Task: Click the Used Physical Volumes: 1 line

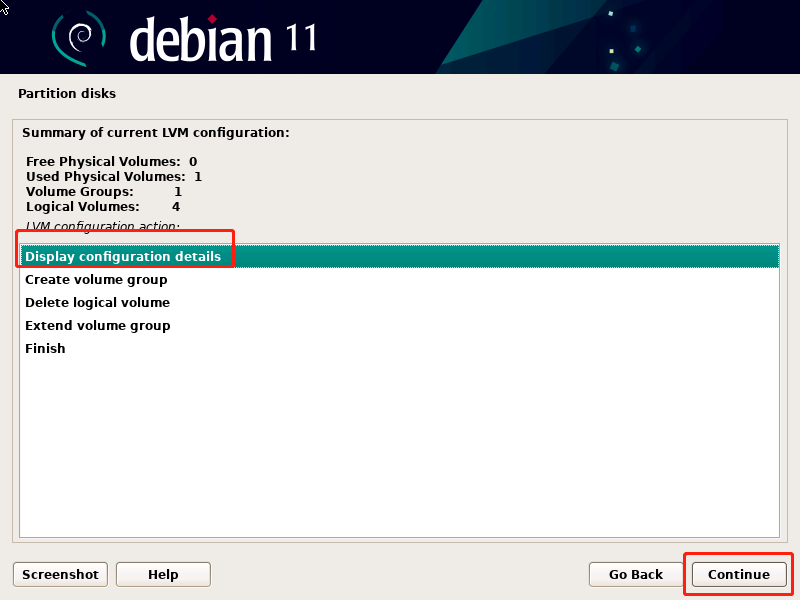Action: (x=114, y=177)
